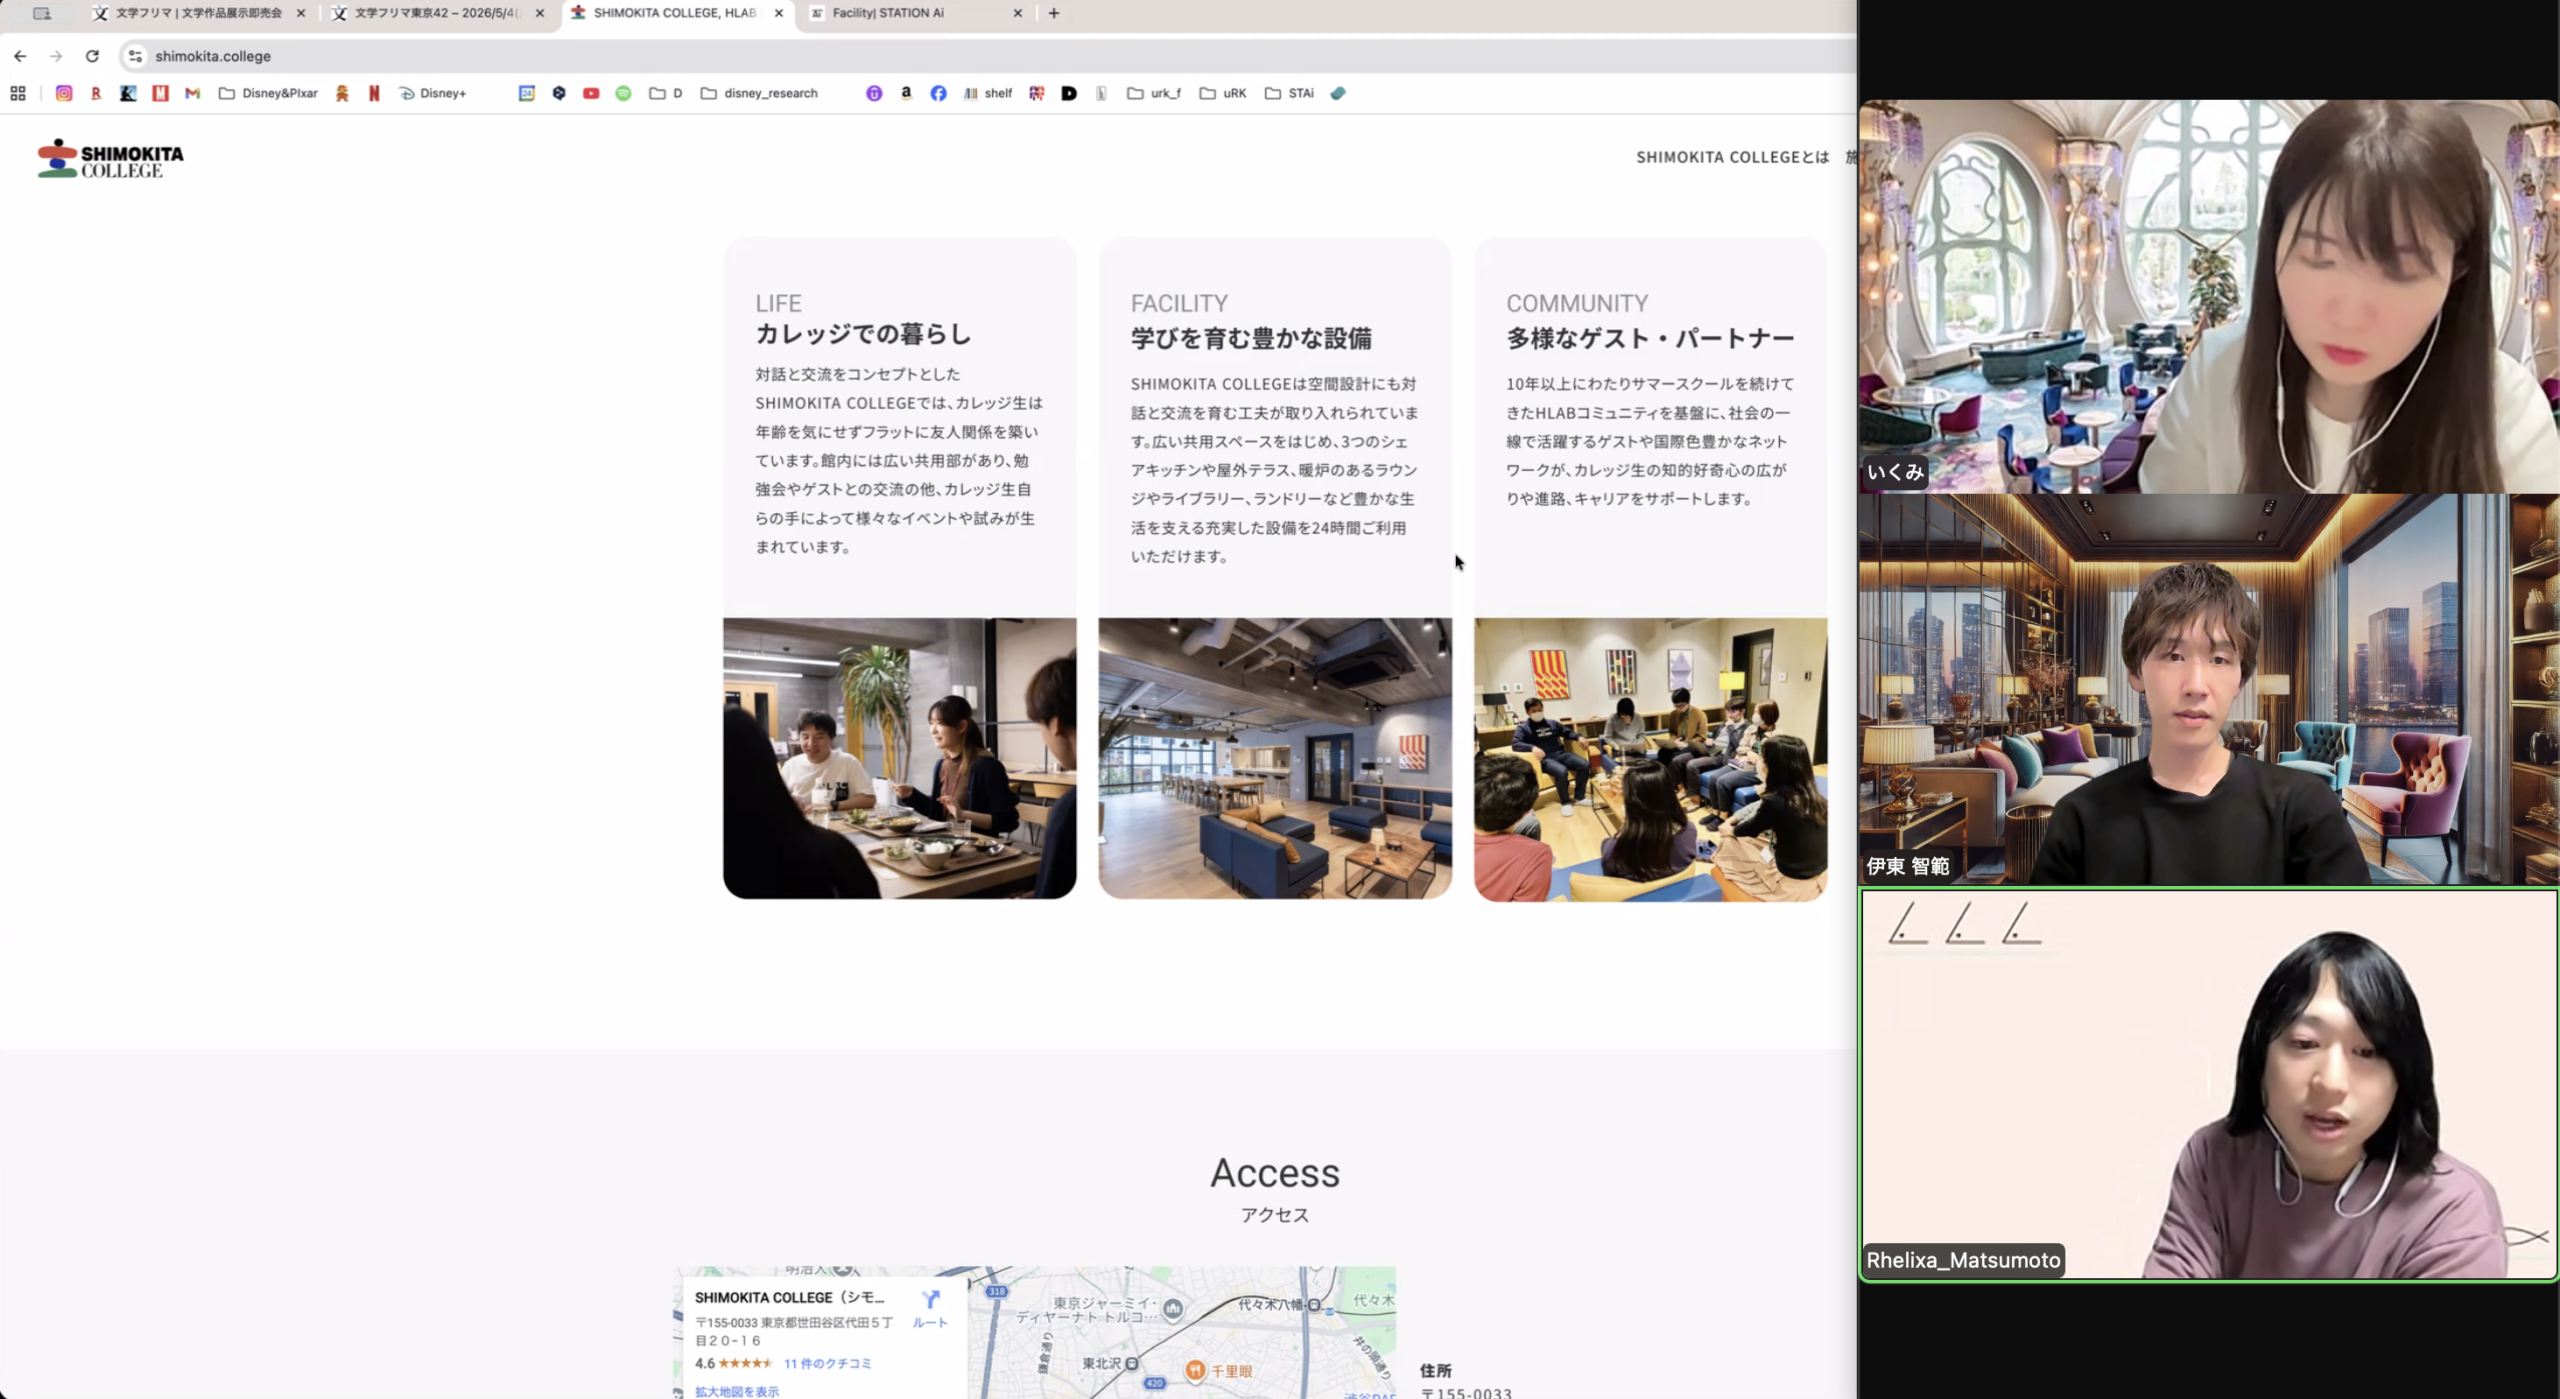Screen dimensions: 2560x1399
Task: Click the 千里眼 restaurant pin on the map
Action: pos(1195,1370)
